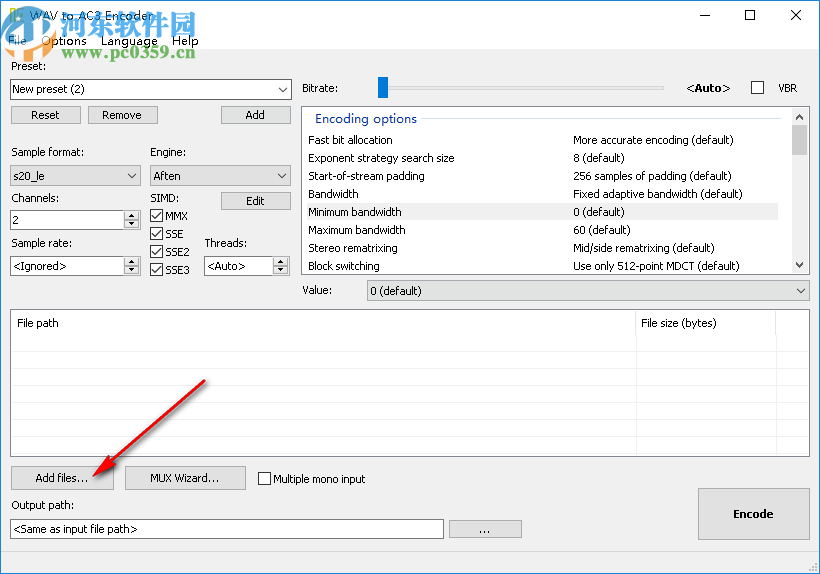Click the Sample rate input field
The width and height of the screenshot is (820, 574).
tap(67, 266)
